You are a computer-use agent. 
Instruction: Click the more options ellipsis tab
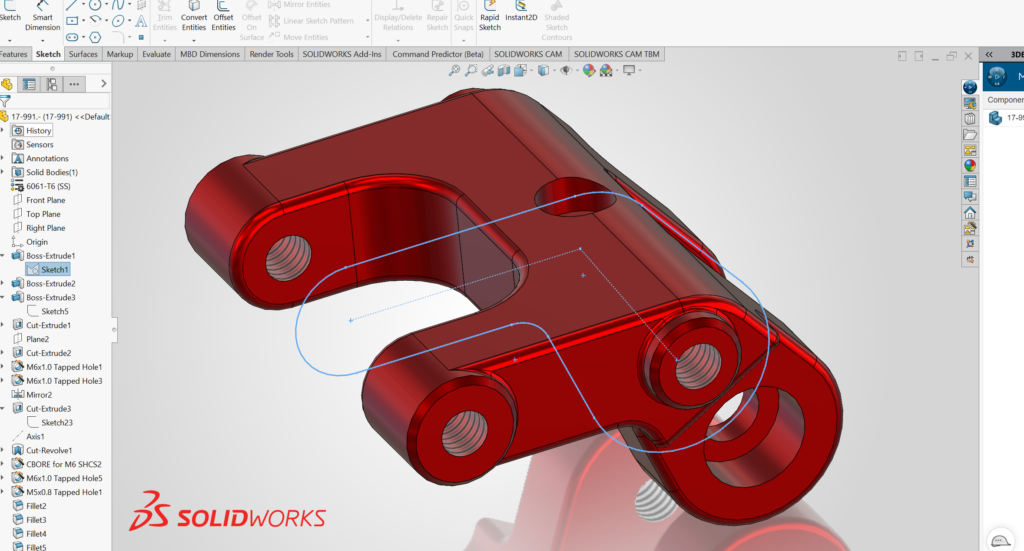[x=74, y=84]
